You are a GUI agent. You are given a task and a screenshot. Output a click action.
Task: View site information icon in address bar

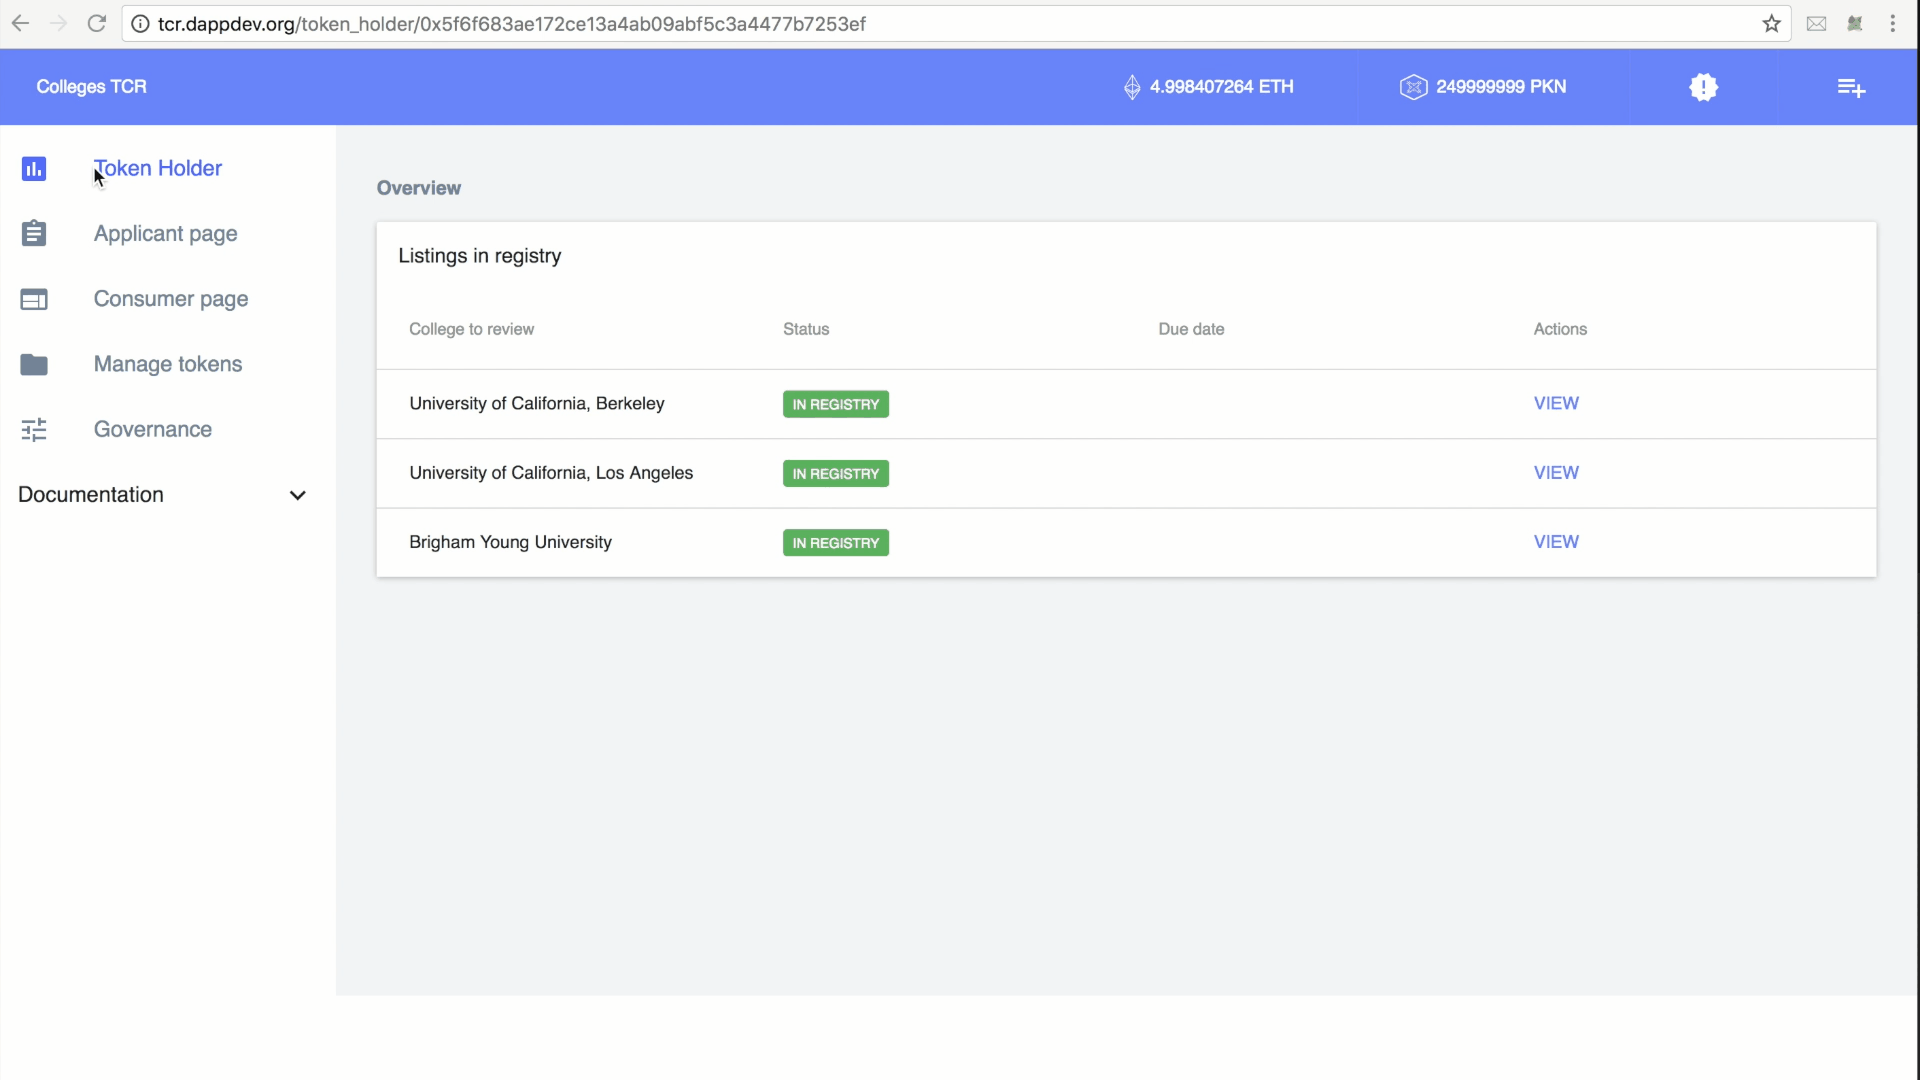point(140,23)
